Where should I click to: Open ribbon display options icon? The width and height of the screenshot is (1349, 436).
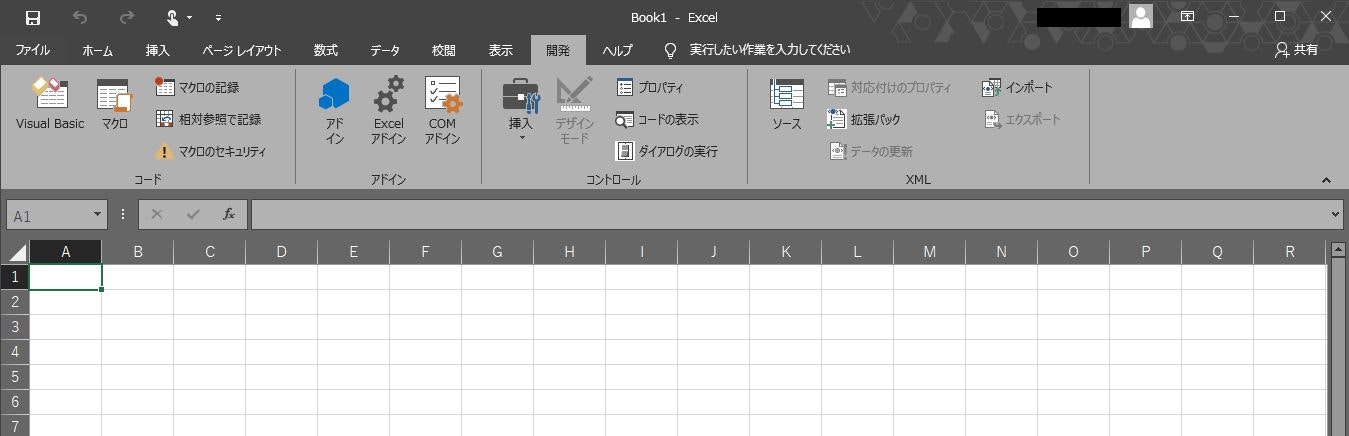[1187, 17]
